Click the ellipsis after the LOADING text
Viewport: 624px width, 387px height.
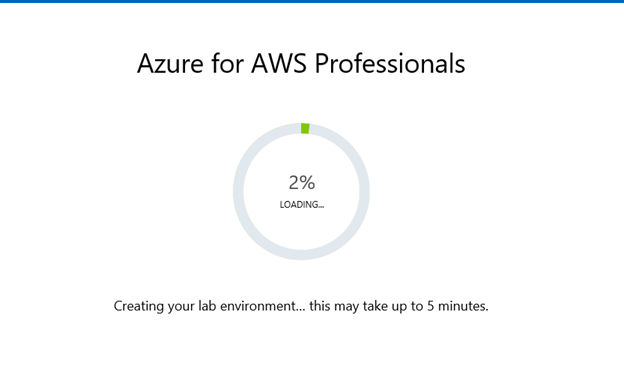tap(321, 207)
